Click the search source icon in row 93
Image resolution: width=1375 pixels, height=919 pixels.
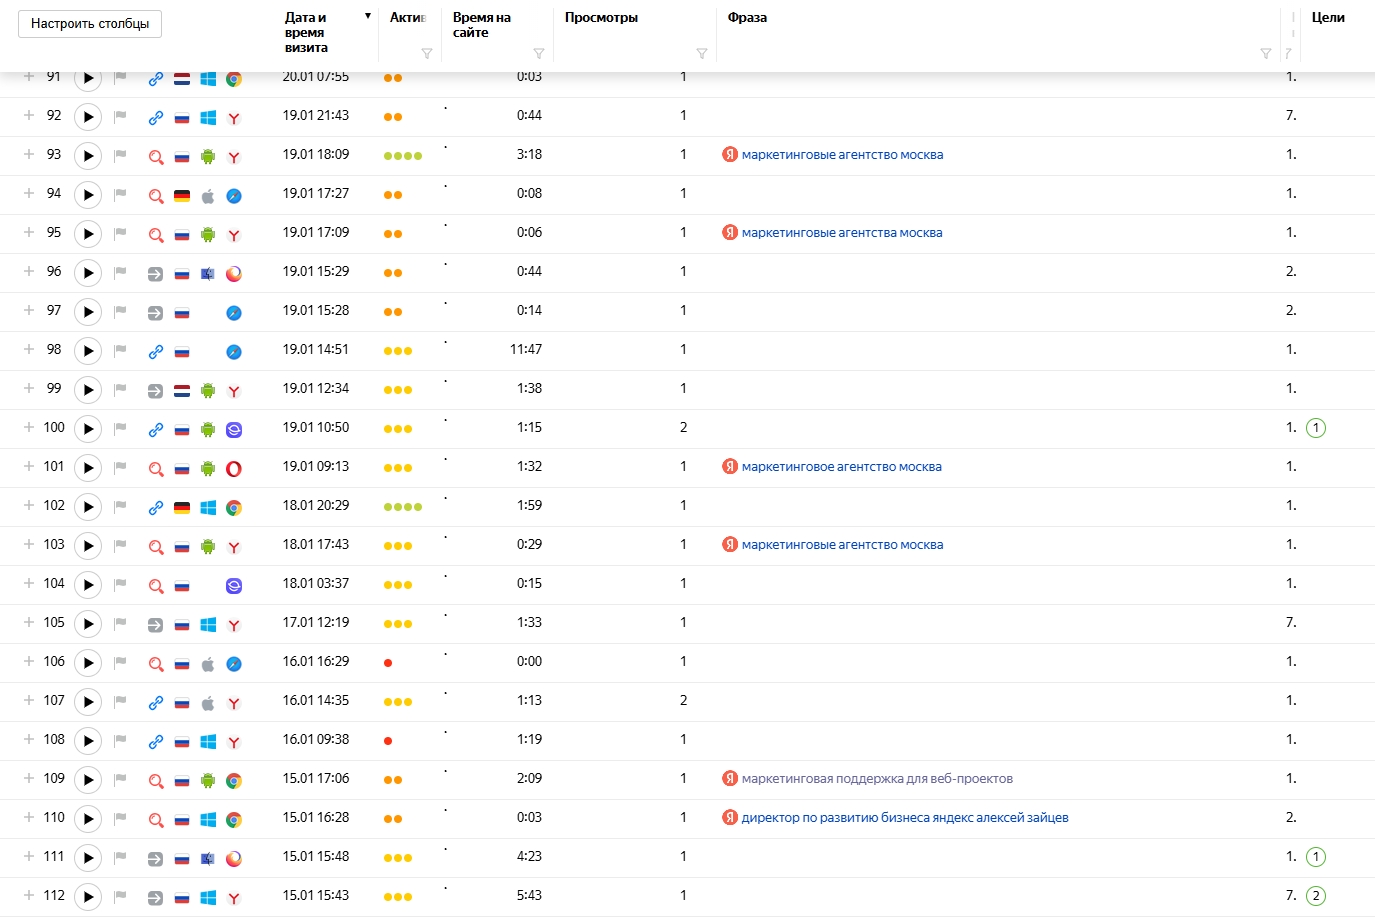point(156,157)
